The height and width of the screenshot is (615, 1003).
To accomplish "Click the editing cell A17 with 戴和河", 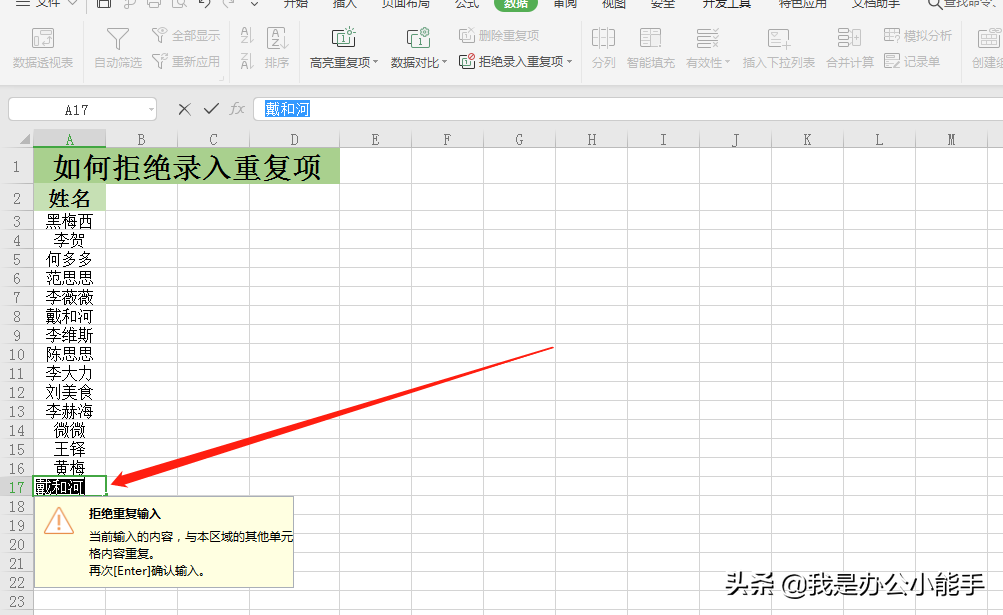I will 70,487.
